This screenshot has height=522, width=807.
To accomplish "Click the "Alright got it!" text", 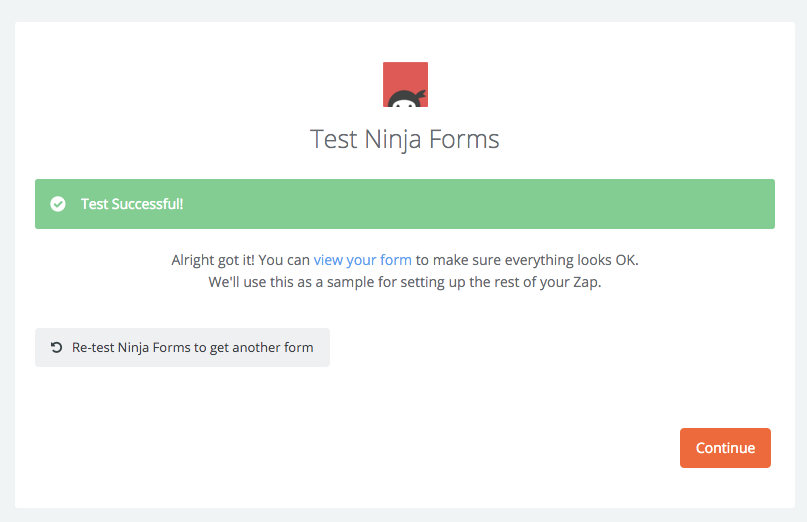I will click(212, 260).
